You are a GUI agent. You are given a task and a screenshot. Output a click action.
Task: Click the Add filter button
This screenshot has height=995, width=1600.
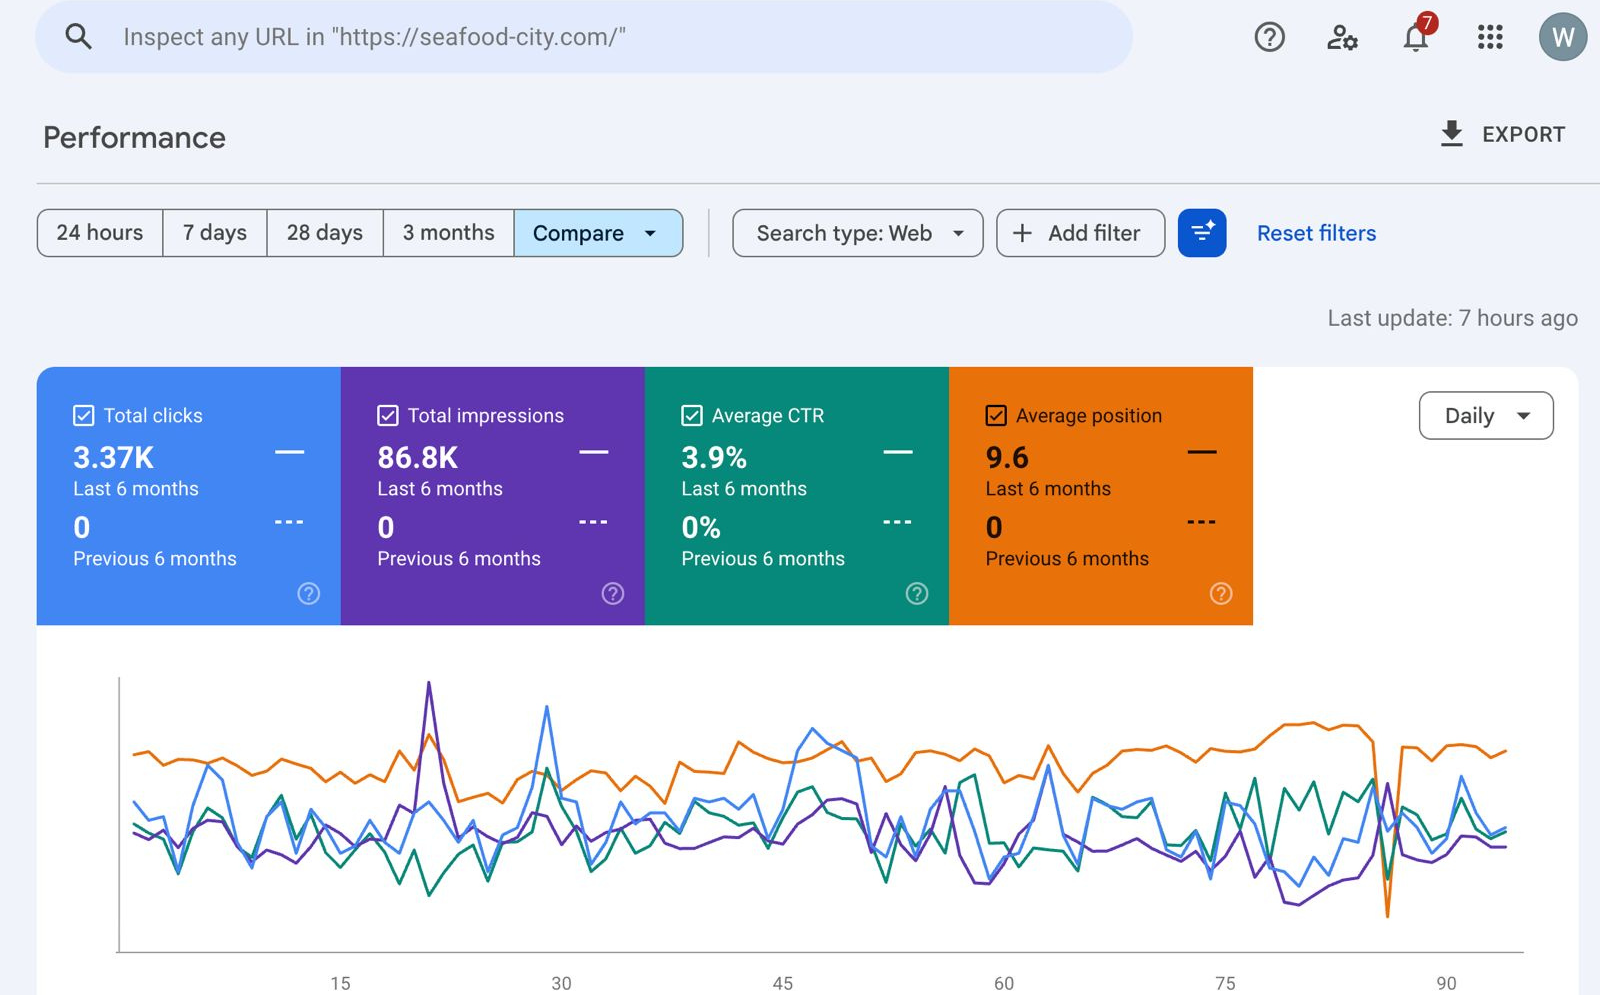tap(1080, 233)
